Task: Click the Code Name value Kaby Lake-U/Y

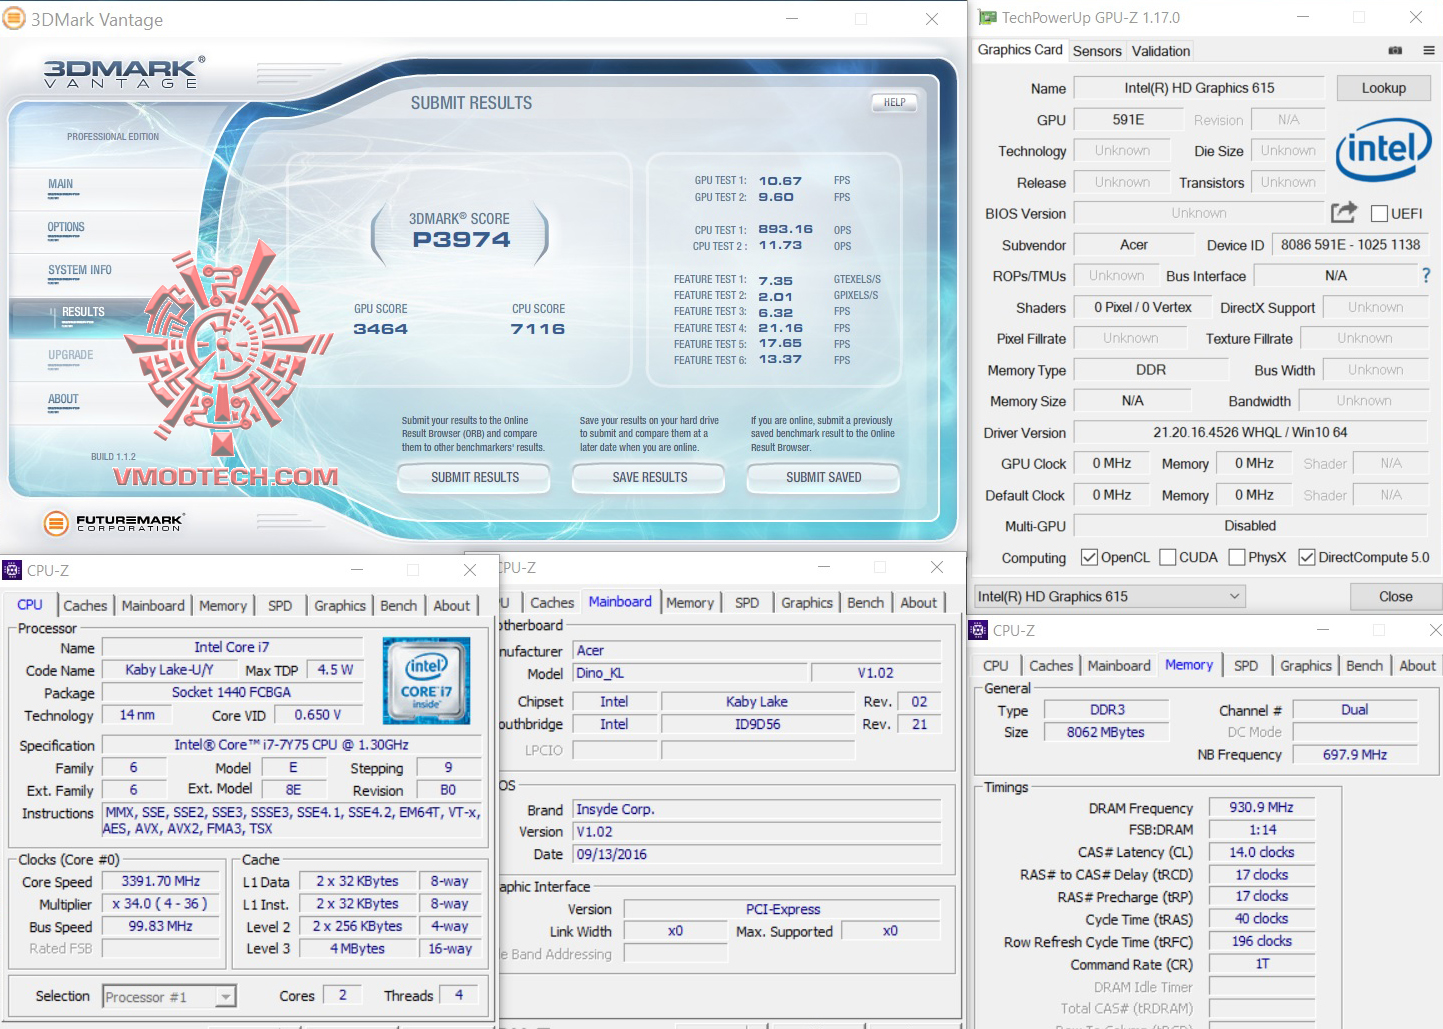Action: point(170,670)
